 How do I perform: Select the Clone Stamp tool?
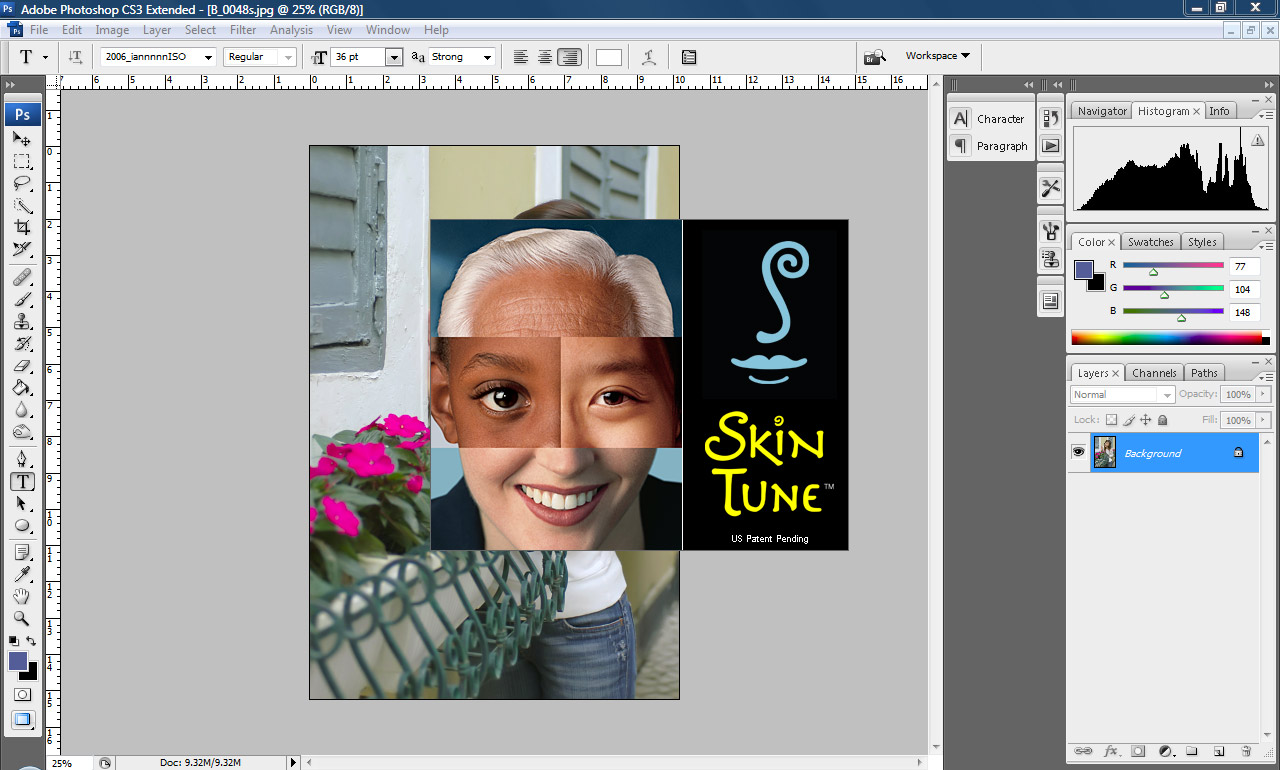tap(22, 321)
